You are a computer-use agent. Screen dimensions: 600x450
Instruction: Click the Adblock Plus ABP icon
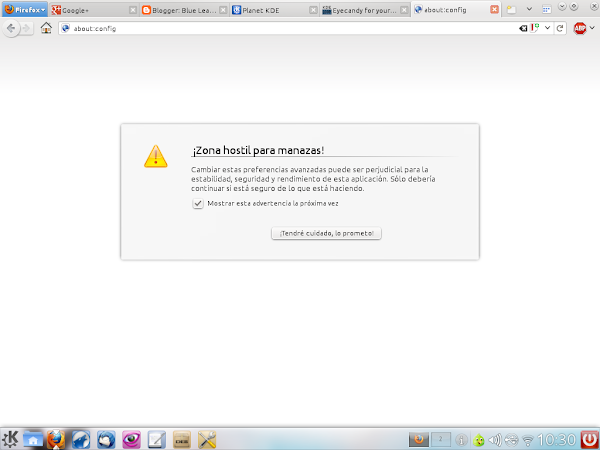click(x=580, y=28)
